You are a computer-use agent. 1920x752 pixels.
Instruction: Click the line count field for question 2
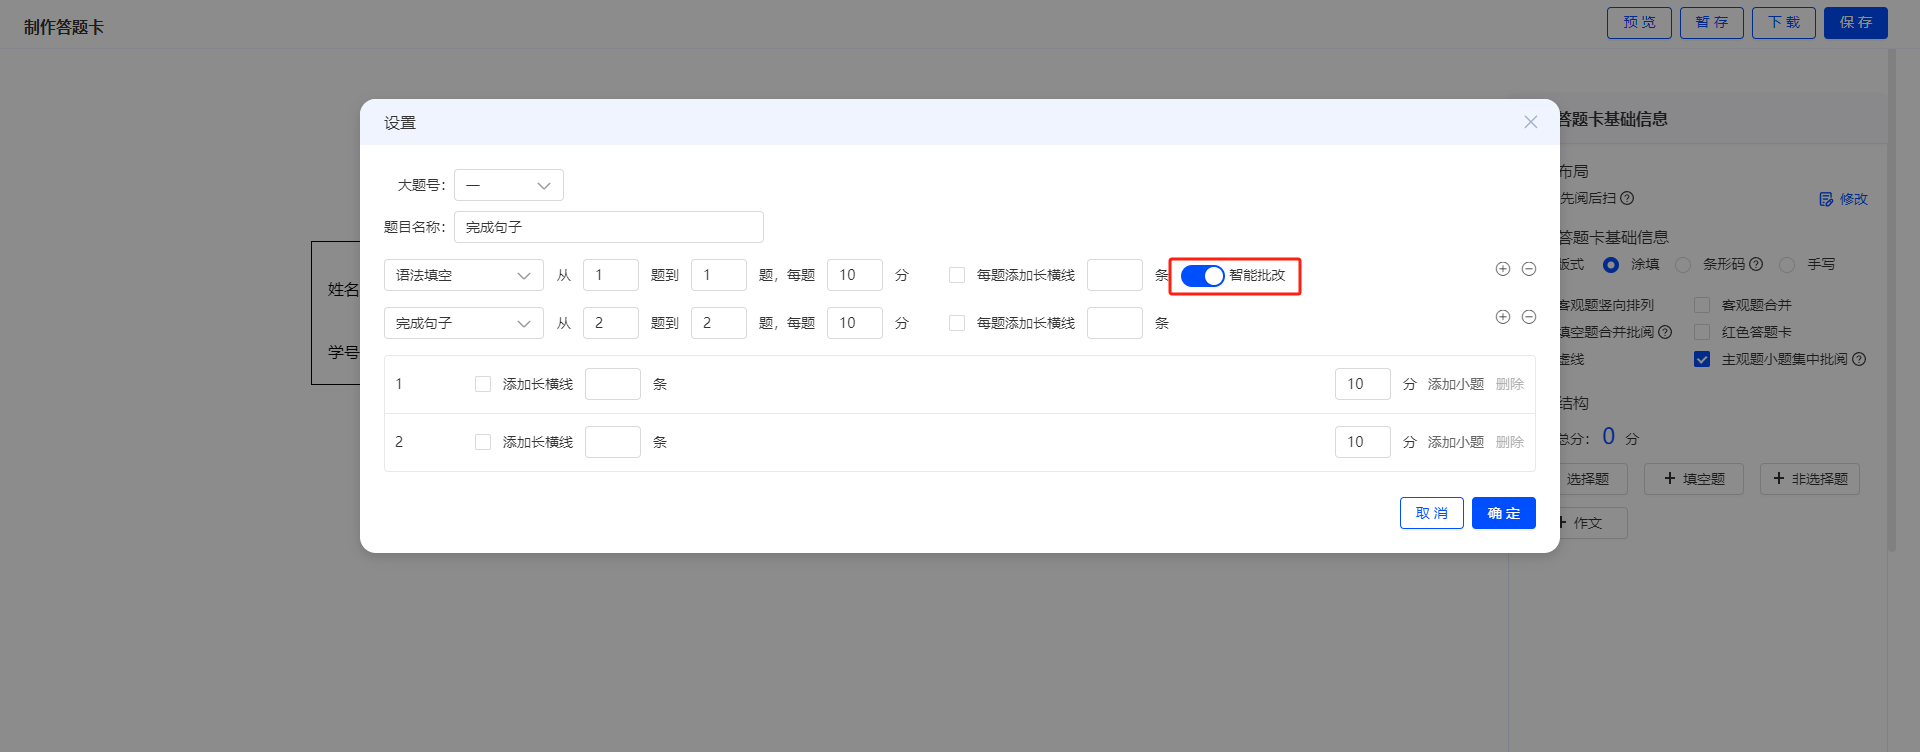[613, 442]
